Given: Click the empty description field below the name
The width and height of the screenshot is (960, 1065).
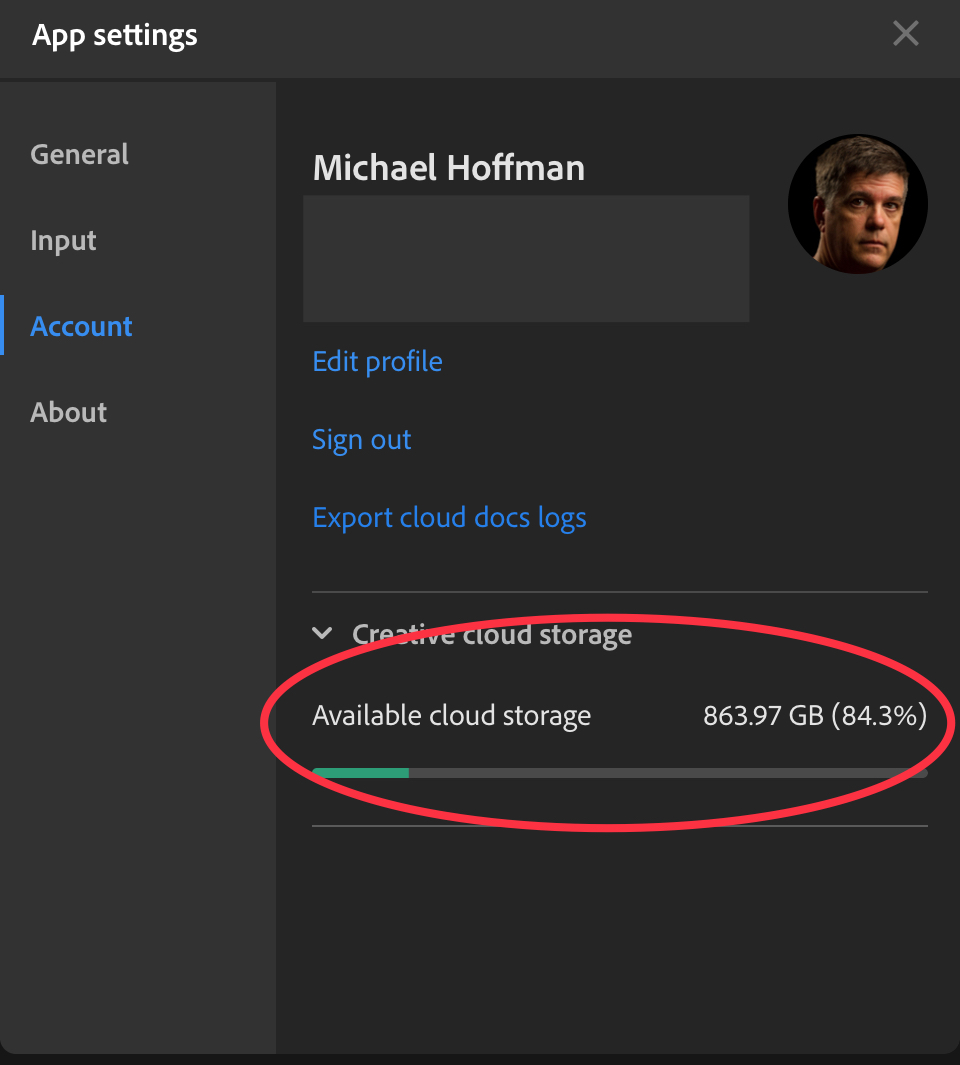Looking at the screenshot, I should click(x=526, y=258).
